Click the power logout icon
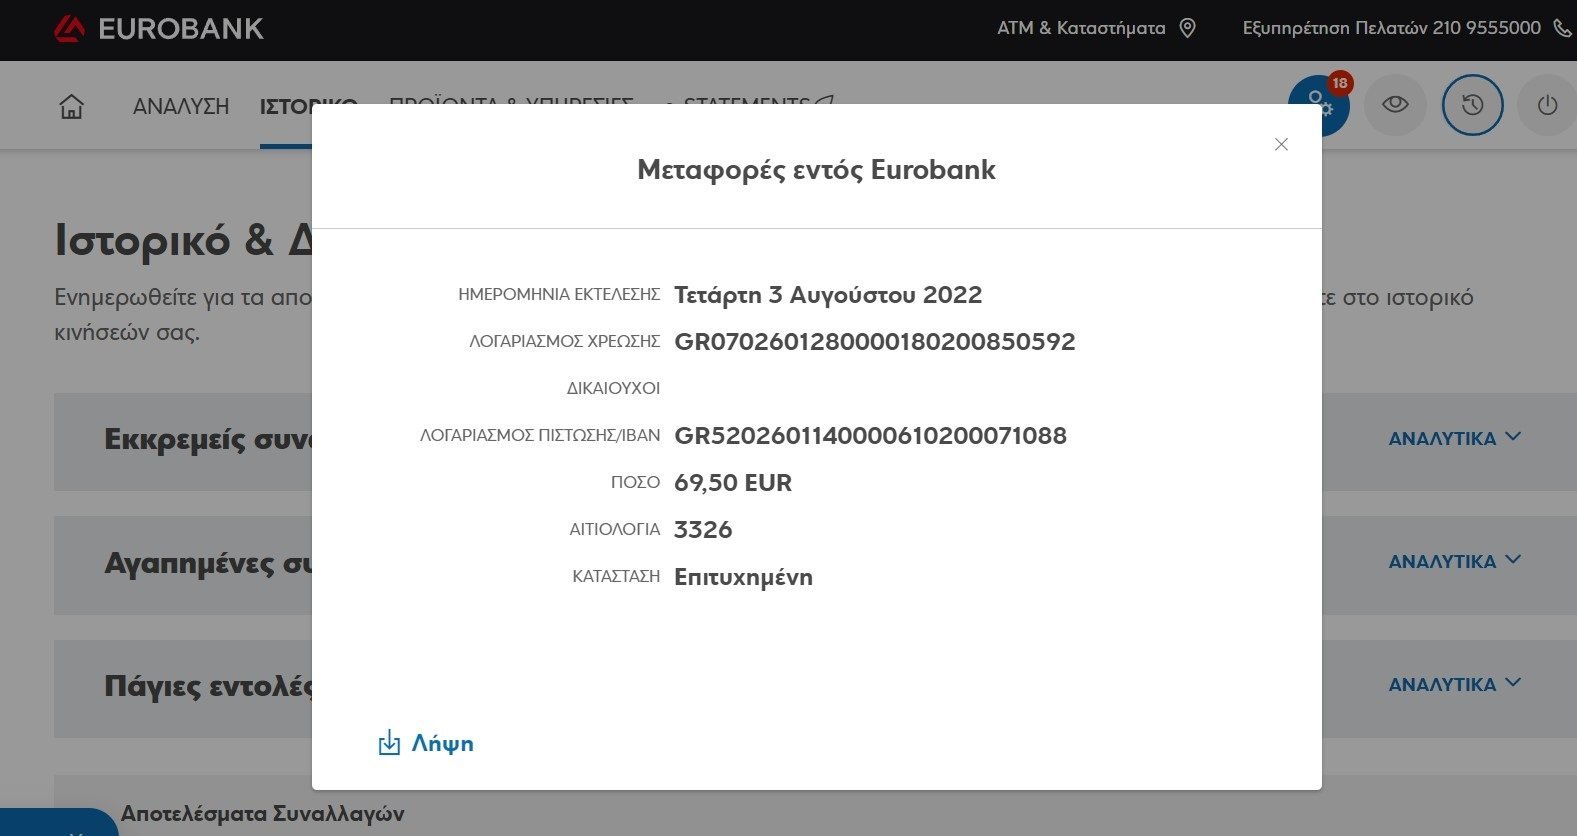This screenshot has height=836, width=1577. [x=1547, y=104]
